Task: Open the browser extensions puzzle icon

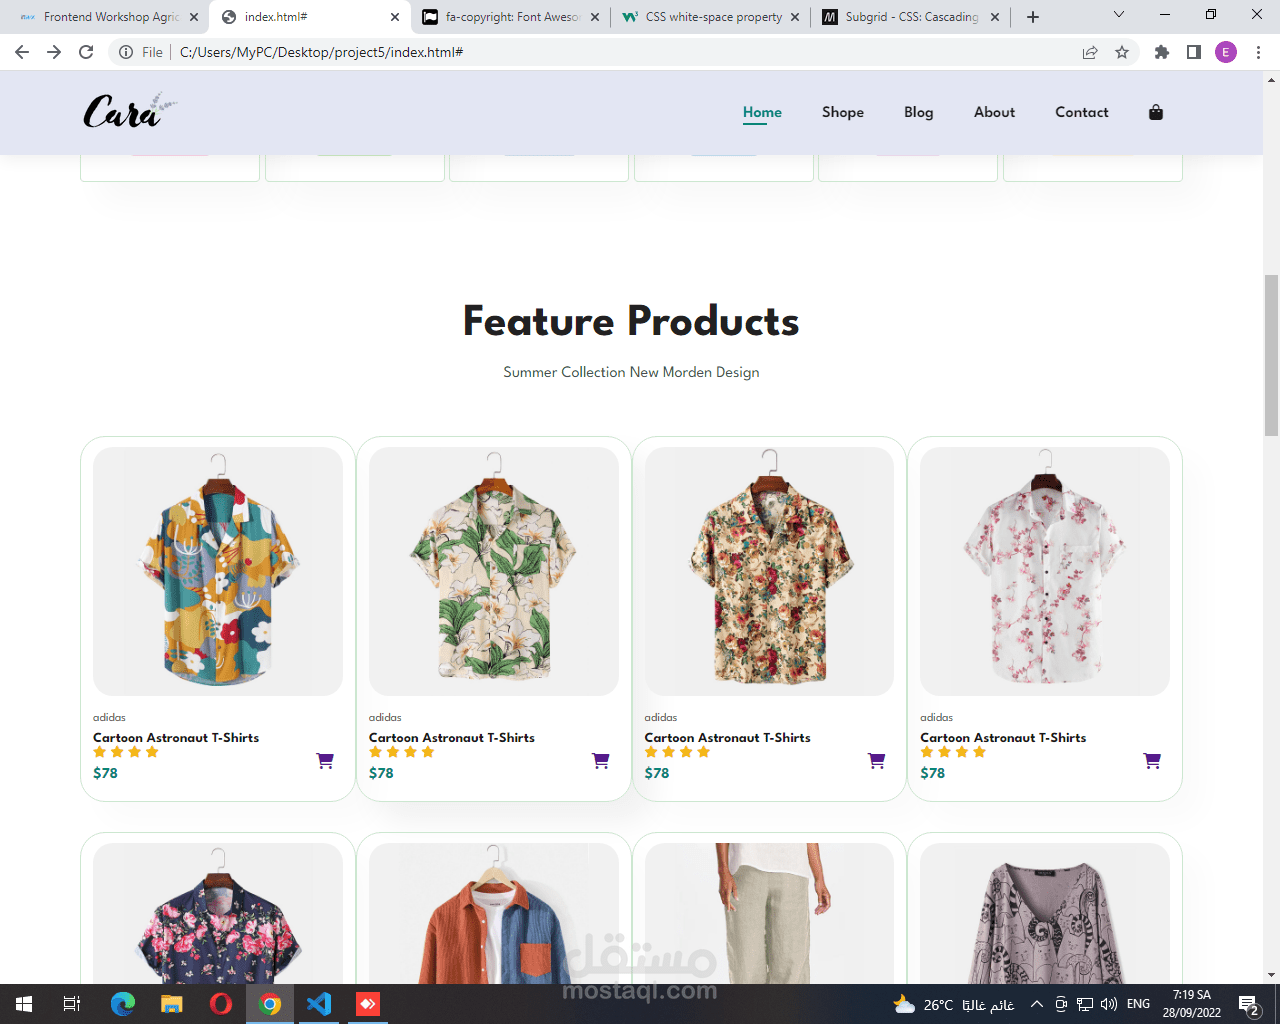Action: point(1161,52)
